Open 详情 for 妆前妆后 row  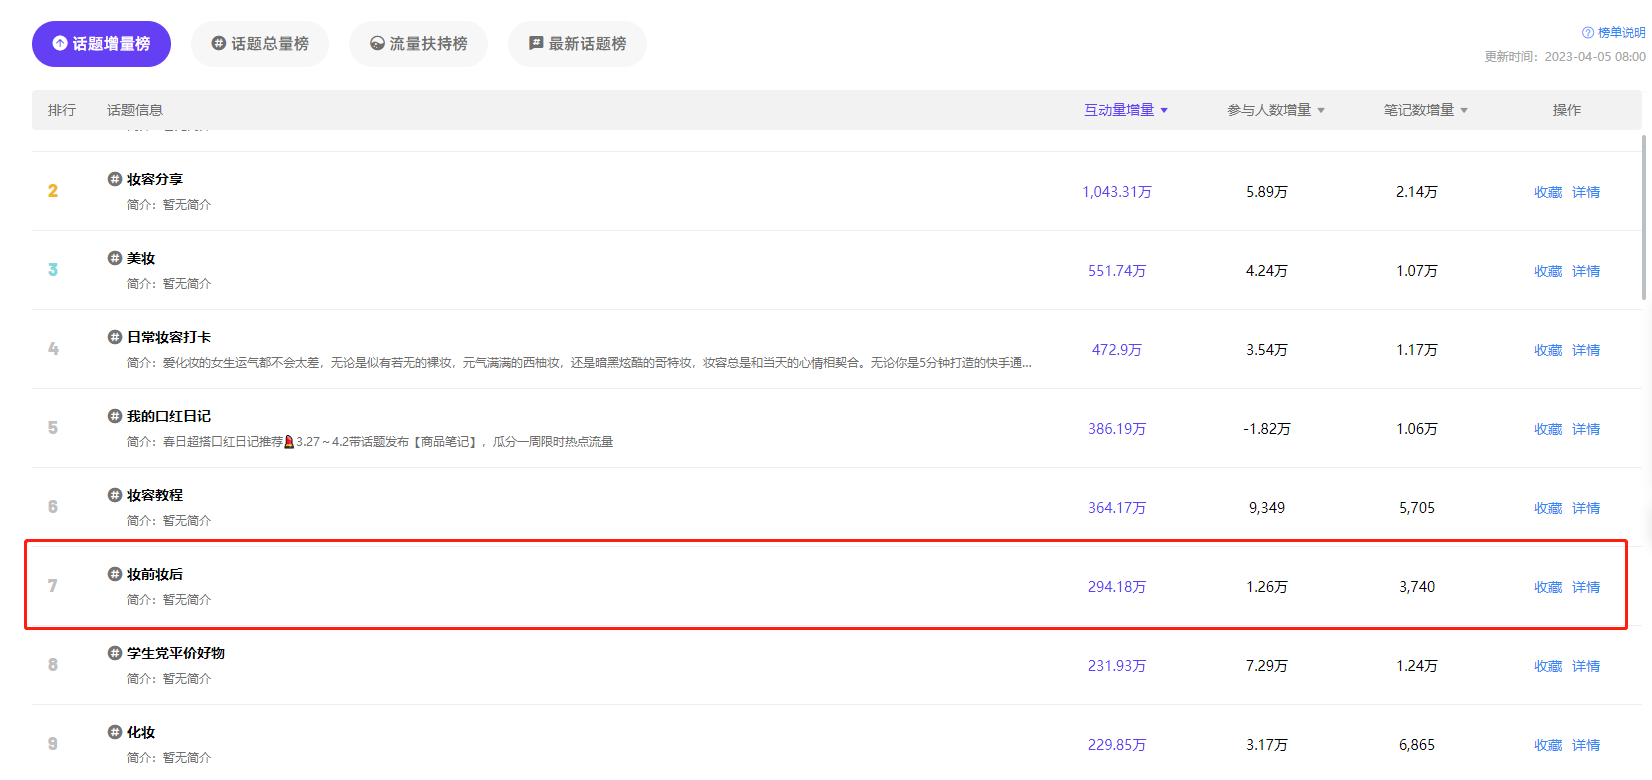point(1586,587)
